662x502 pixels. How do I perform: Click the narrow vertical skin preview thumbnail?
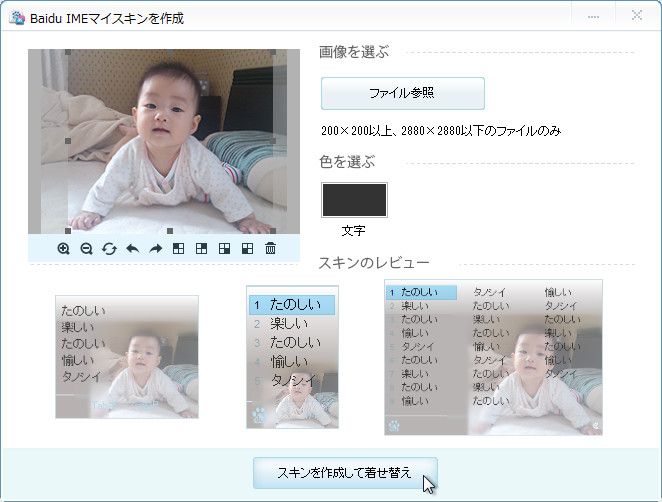[x=293, y=357]
